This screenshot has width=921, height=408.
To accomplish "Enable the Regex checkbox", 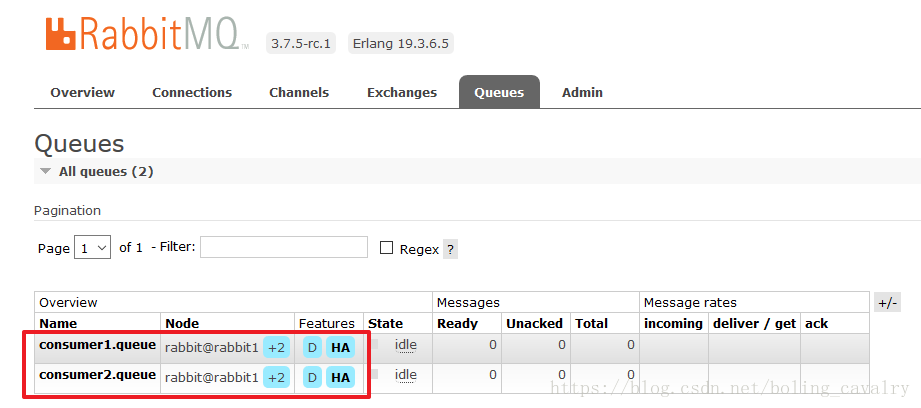I will point(386,248).
